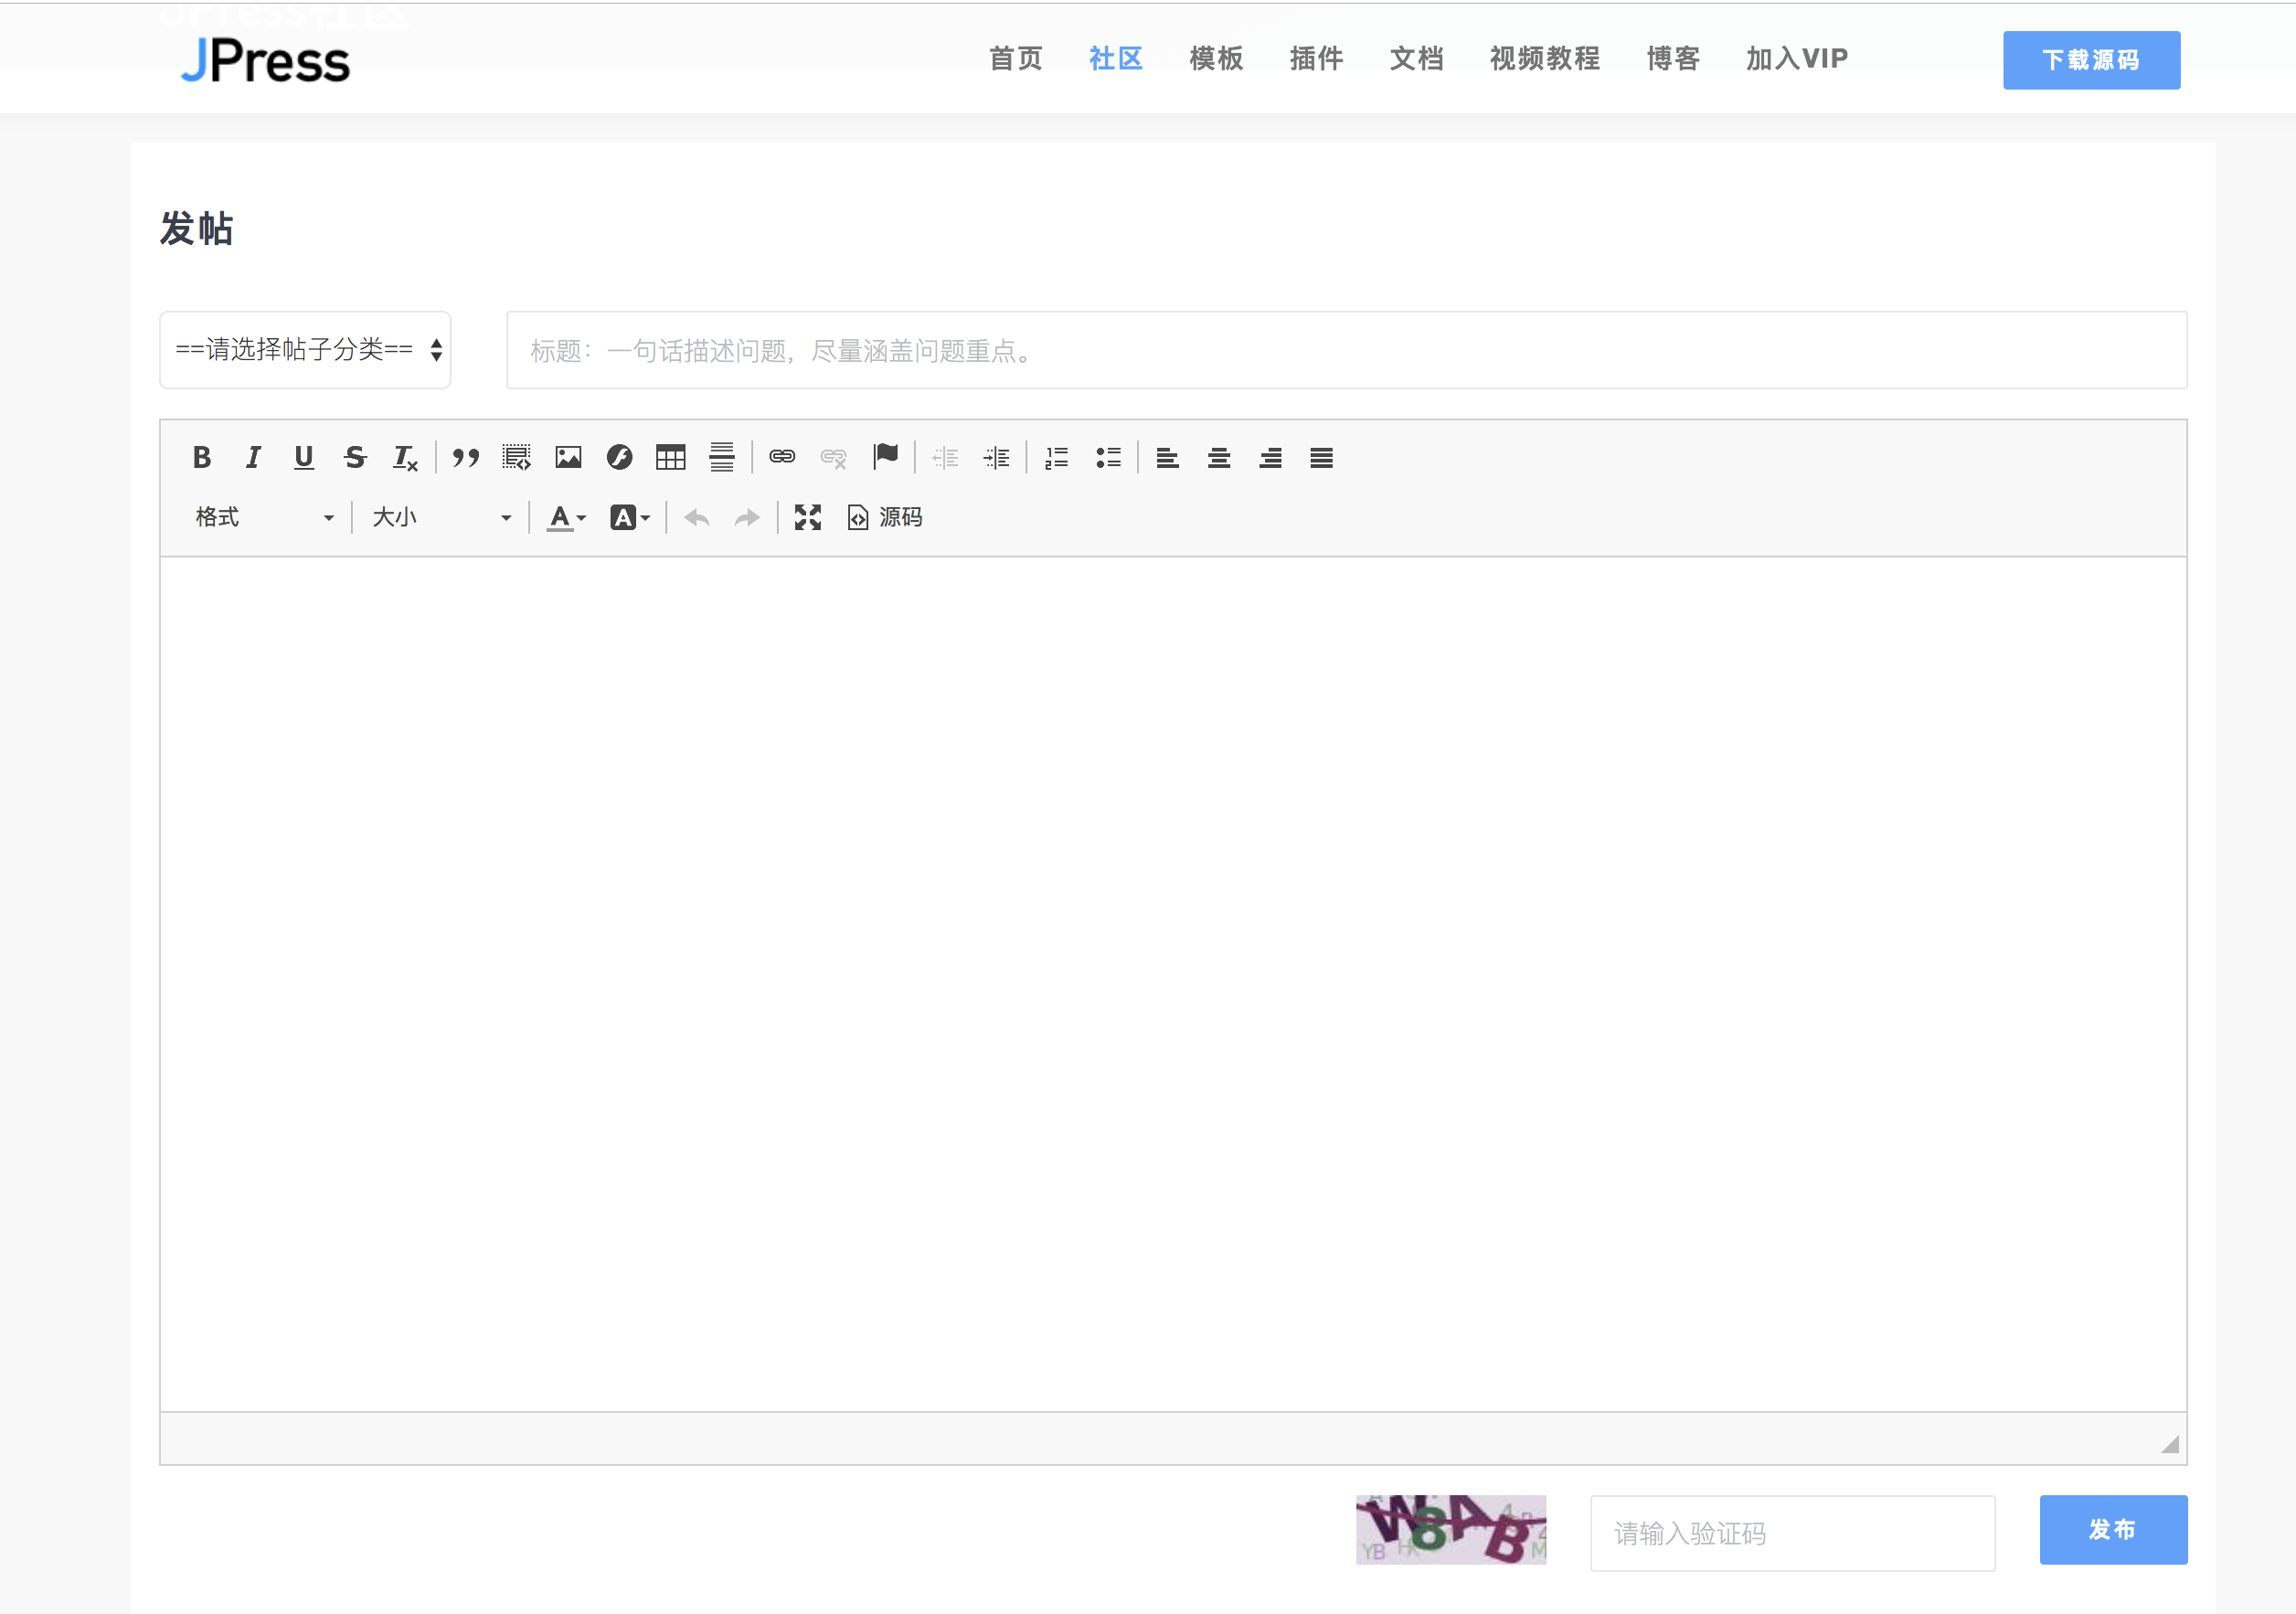Center-align the text
Image resolution: width=2296 pixels, height=1614 pixels.
click(1218, 458)
